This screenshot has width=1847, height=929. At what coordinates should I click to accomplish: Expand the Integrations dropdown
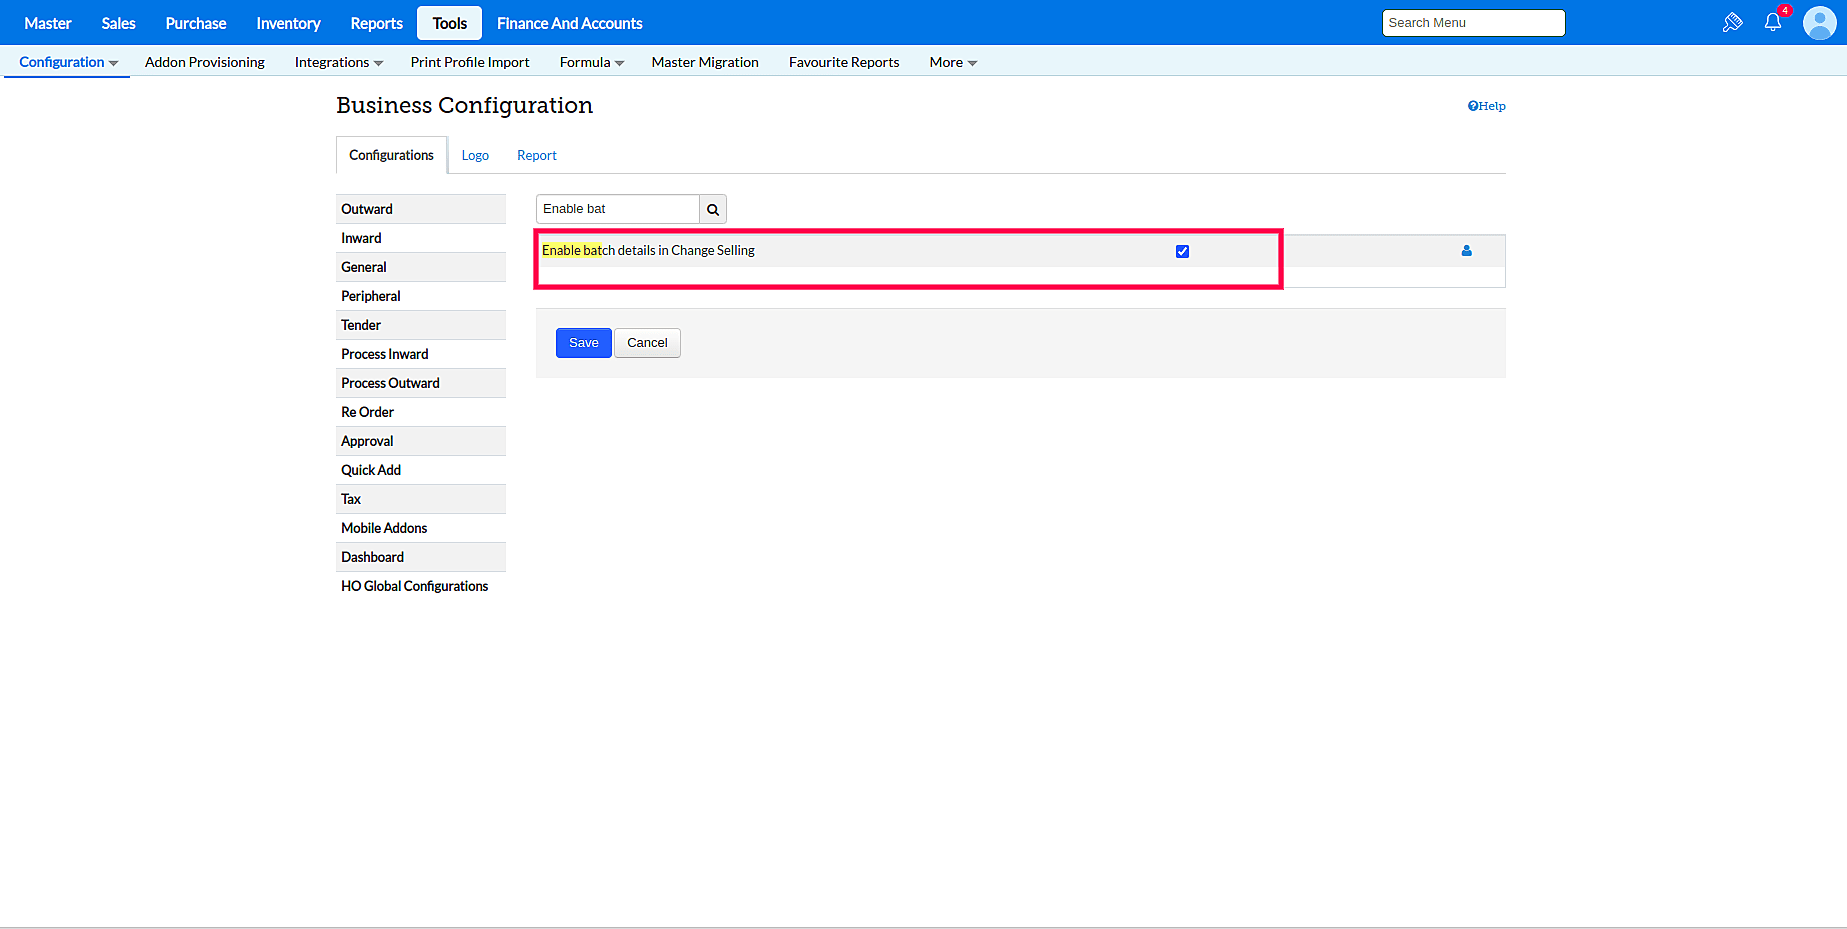point(338,62)
